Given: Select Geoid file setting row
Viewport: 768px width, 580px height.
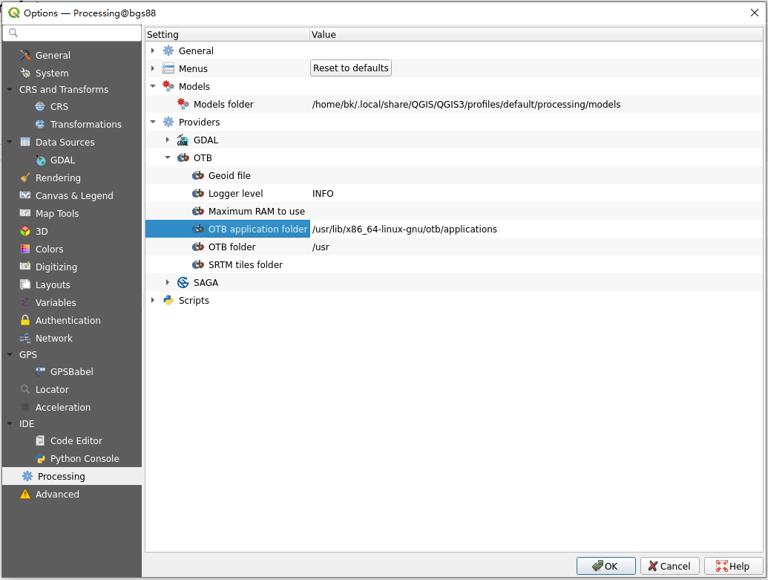Looking at the screenshot, I should click(454, 175).
